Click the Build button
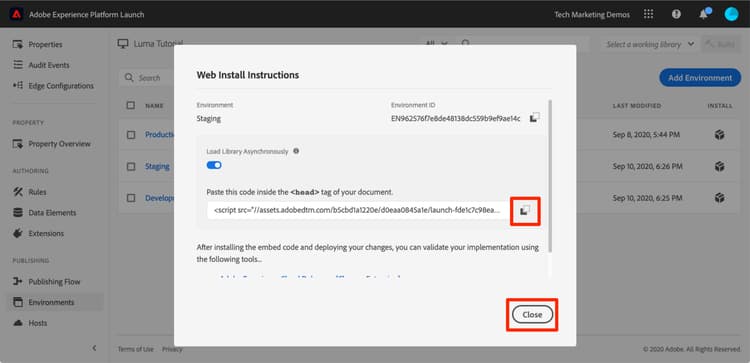The image size is (750, 363). 721,44
